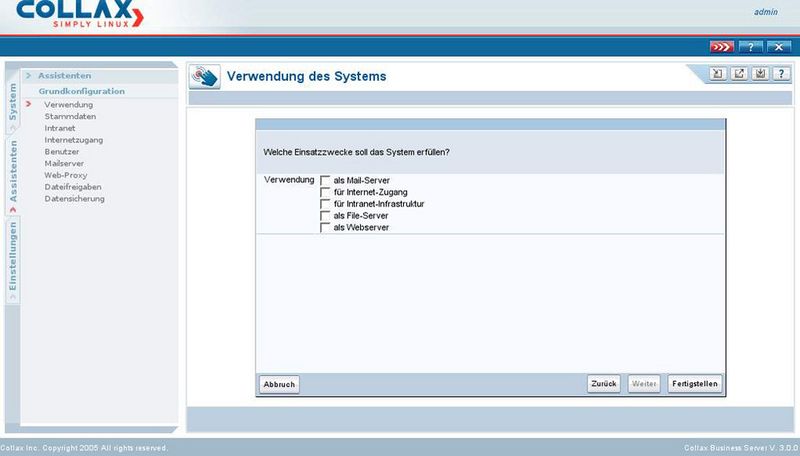Go to the Verwendung wizard step
Viewport: 800px width, 456px height.
68,105
